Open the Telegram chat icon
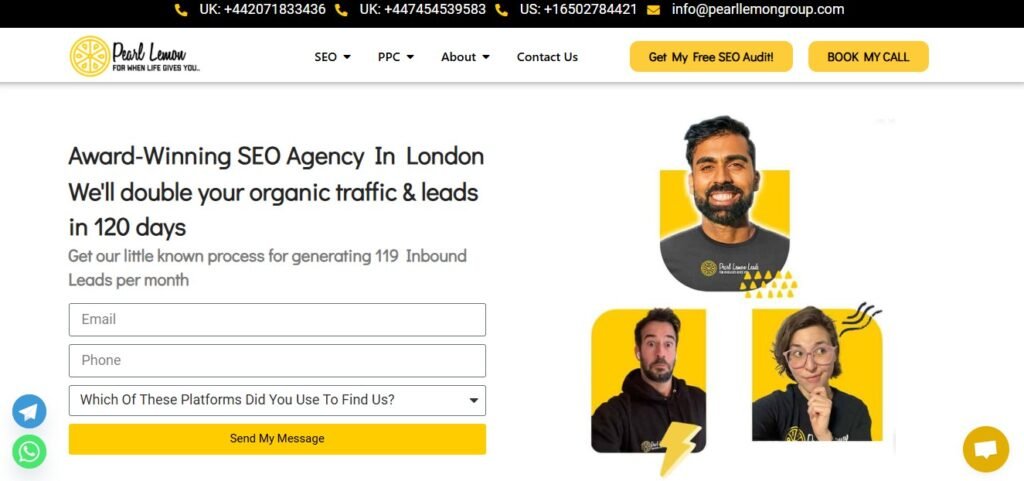 [29, 411]
